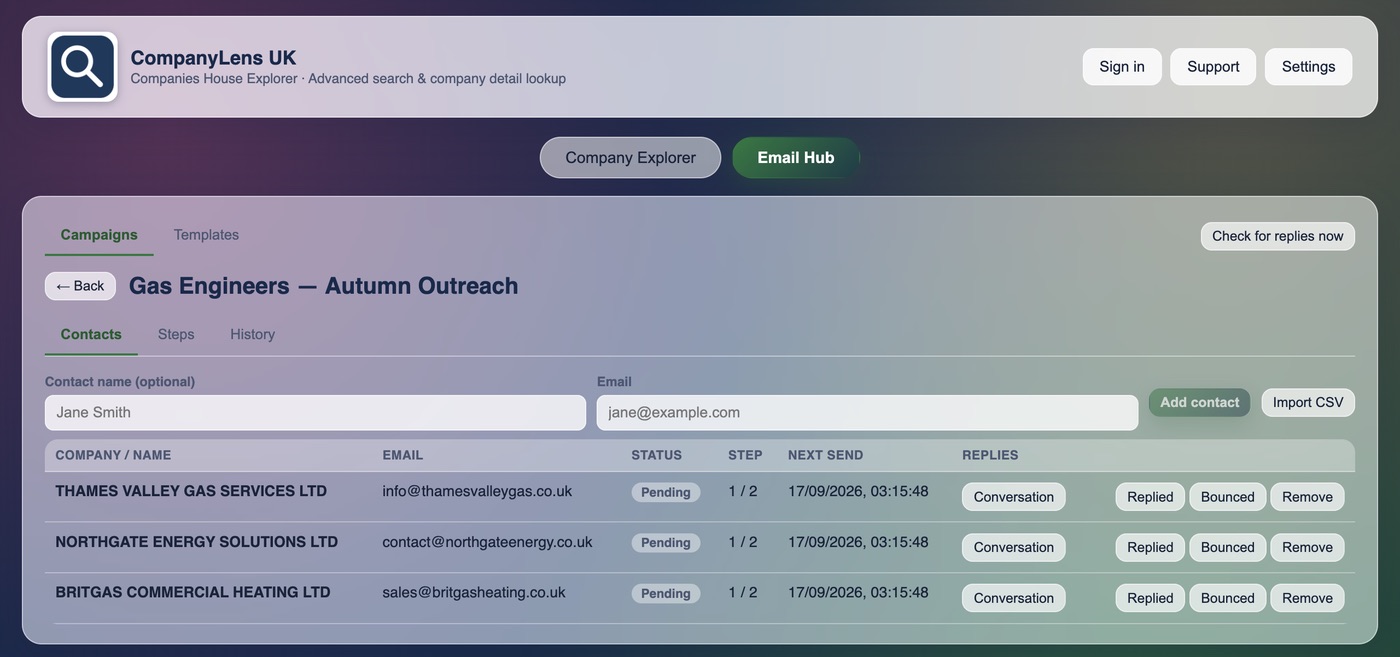The height and width of the screenshot is (657, 1400).
Task: Click BRITGAS COMMERCIAL HEATING LTD name
Action: pos(193,592)
